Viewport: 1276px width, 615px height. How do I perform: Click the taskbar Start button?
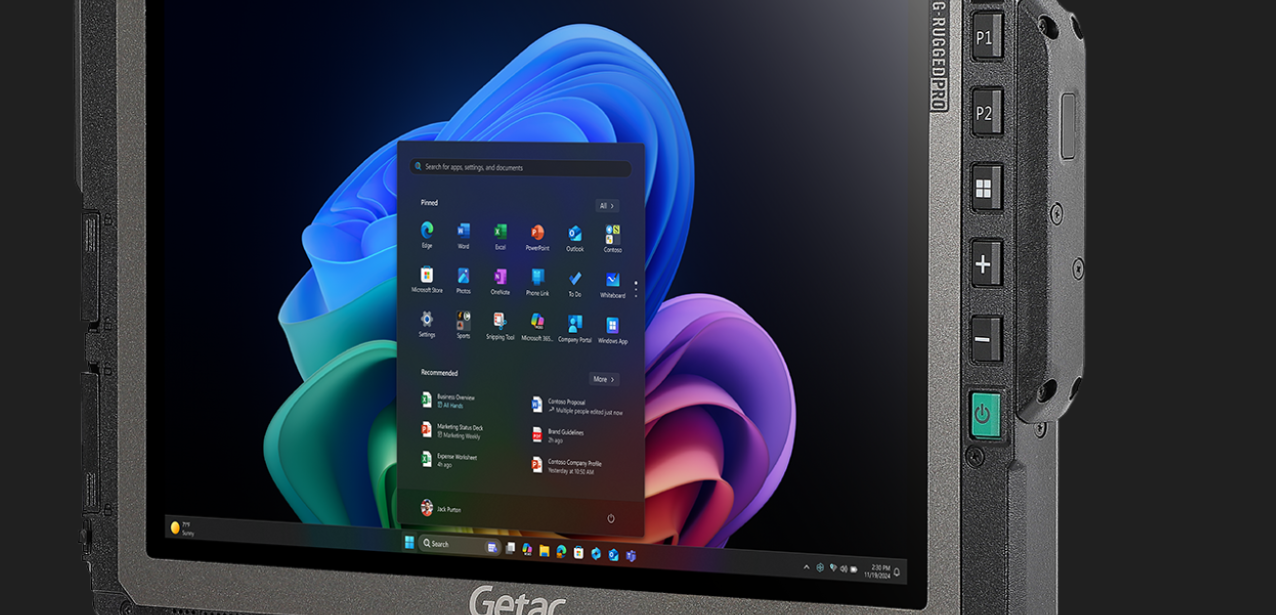pos(409,542)
